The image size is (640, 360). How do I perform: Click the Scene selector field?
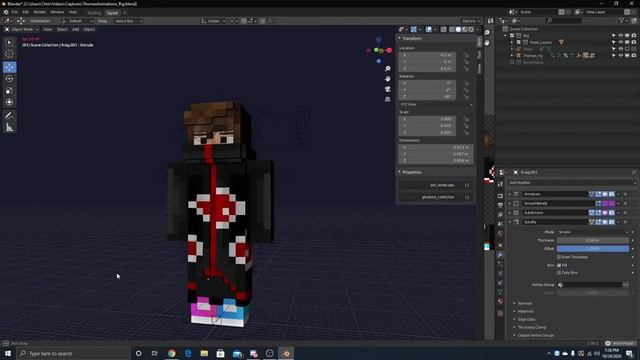538,12
